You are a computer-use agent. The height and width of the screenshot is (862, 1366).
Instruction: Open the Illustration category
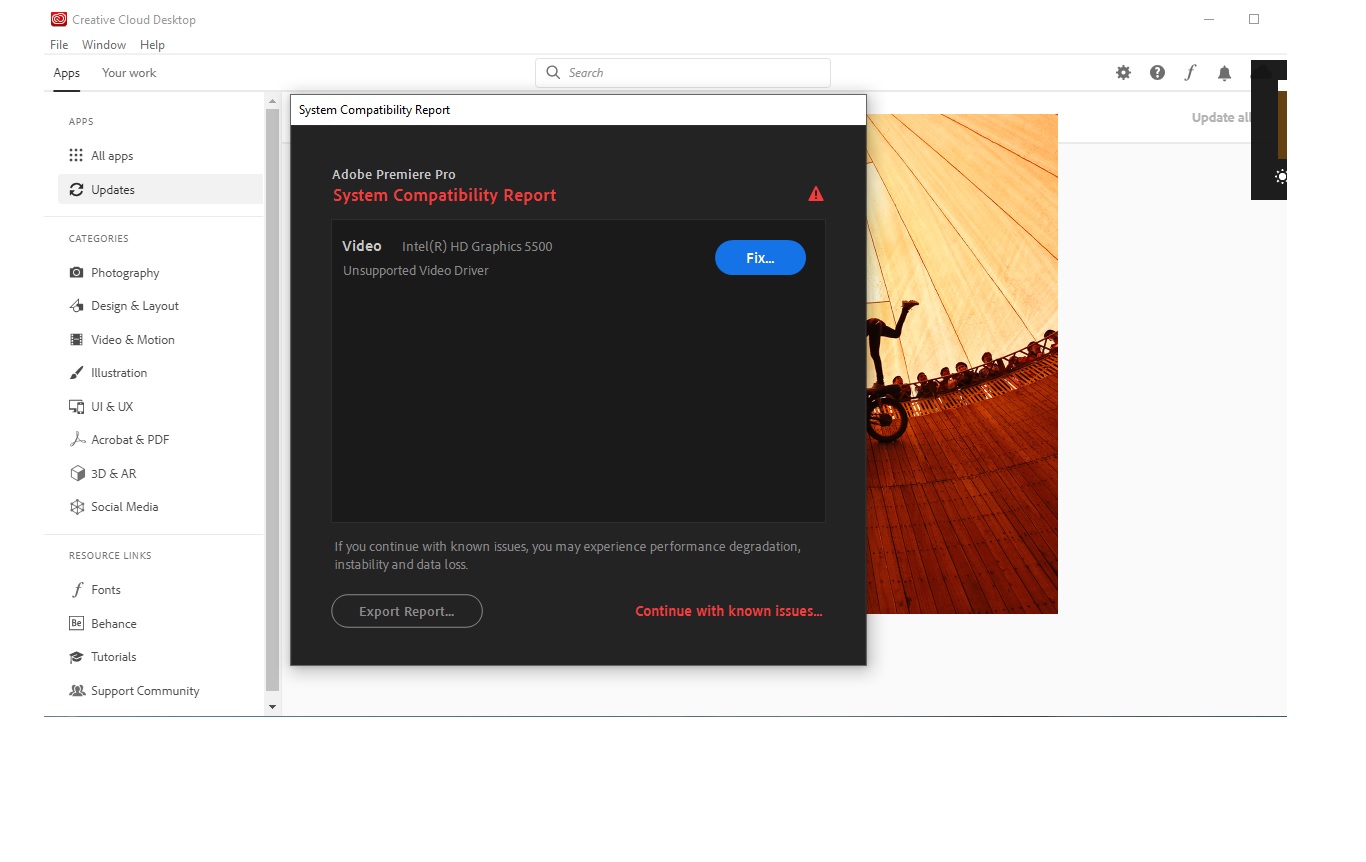(117, 372)
